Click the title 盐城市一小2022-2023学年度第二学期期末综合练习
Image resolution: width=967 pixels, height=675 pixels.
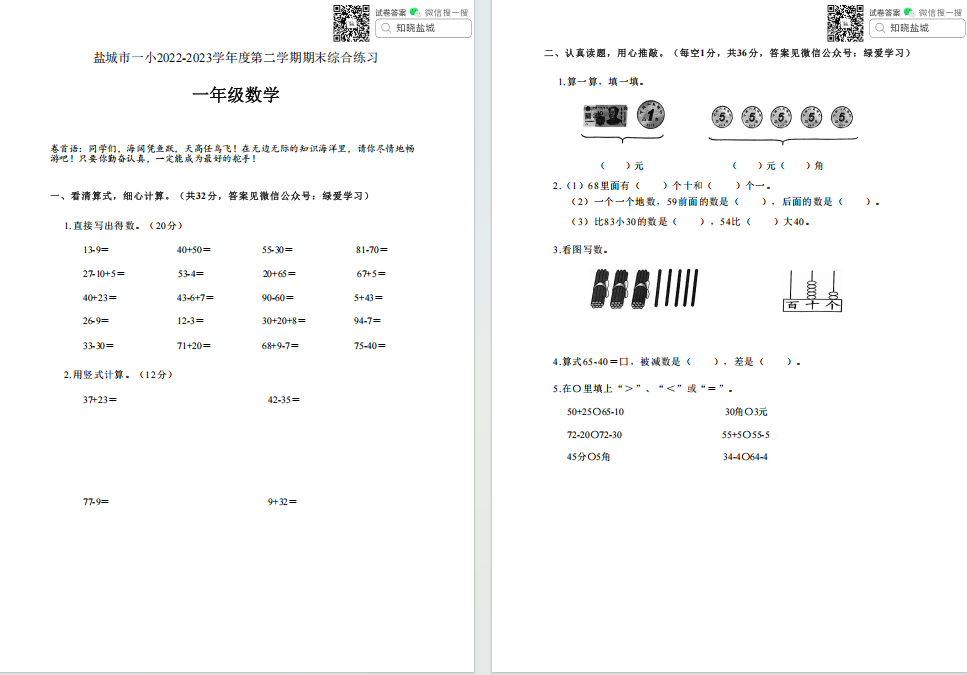[x=236, y=58]
